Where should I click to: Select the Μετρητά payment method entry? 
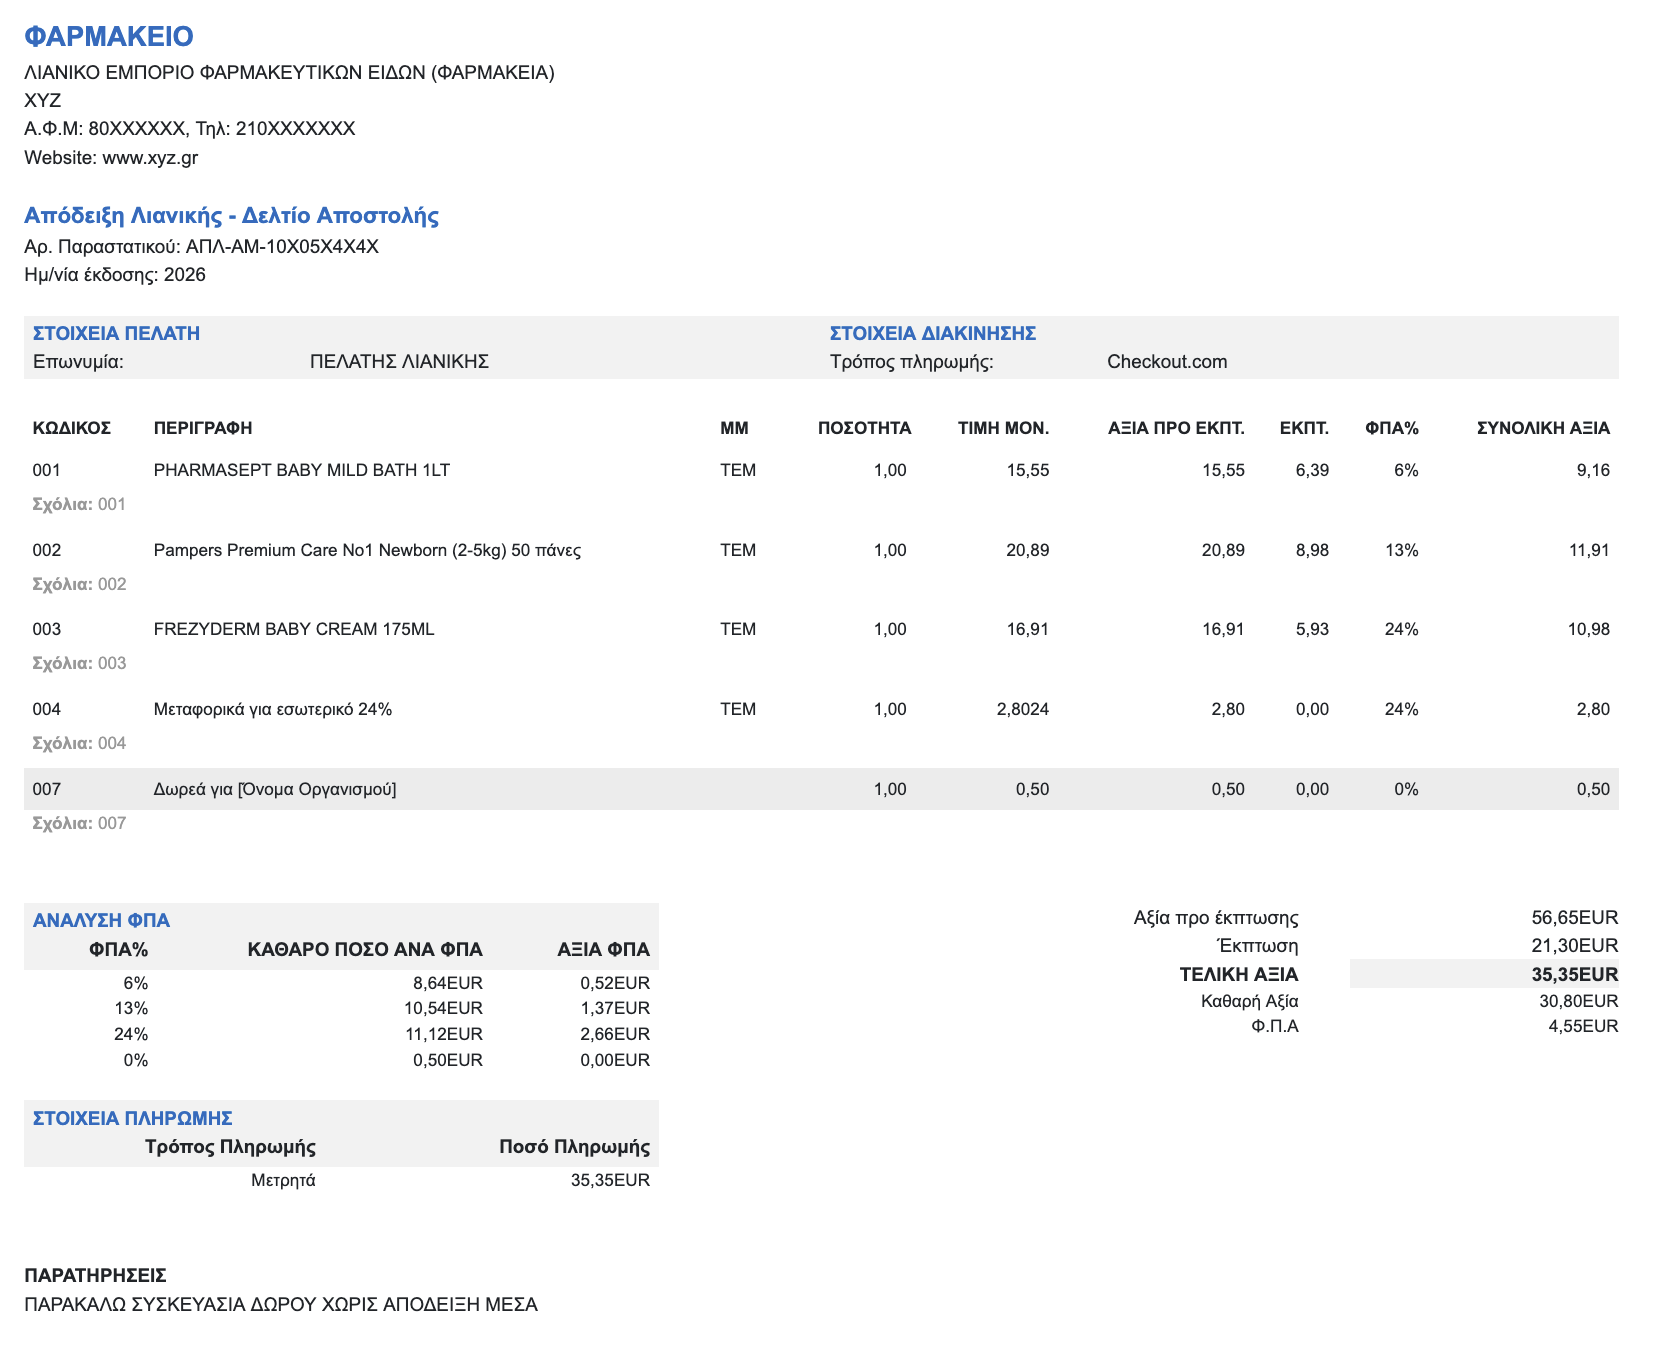pos(283,1181)
